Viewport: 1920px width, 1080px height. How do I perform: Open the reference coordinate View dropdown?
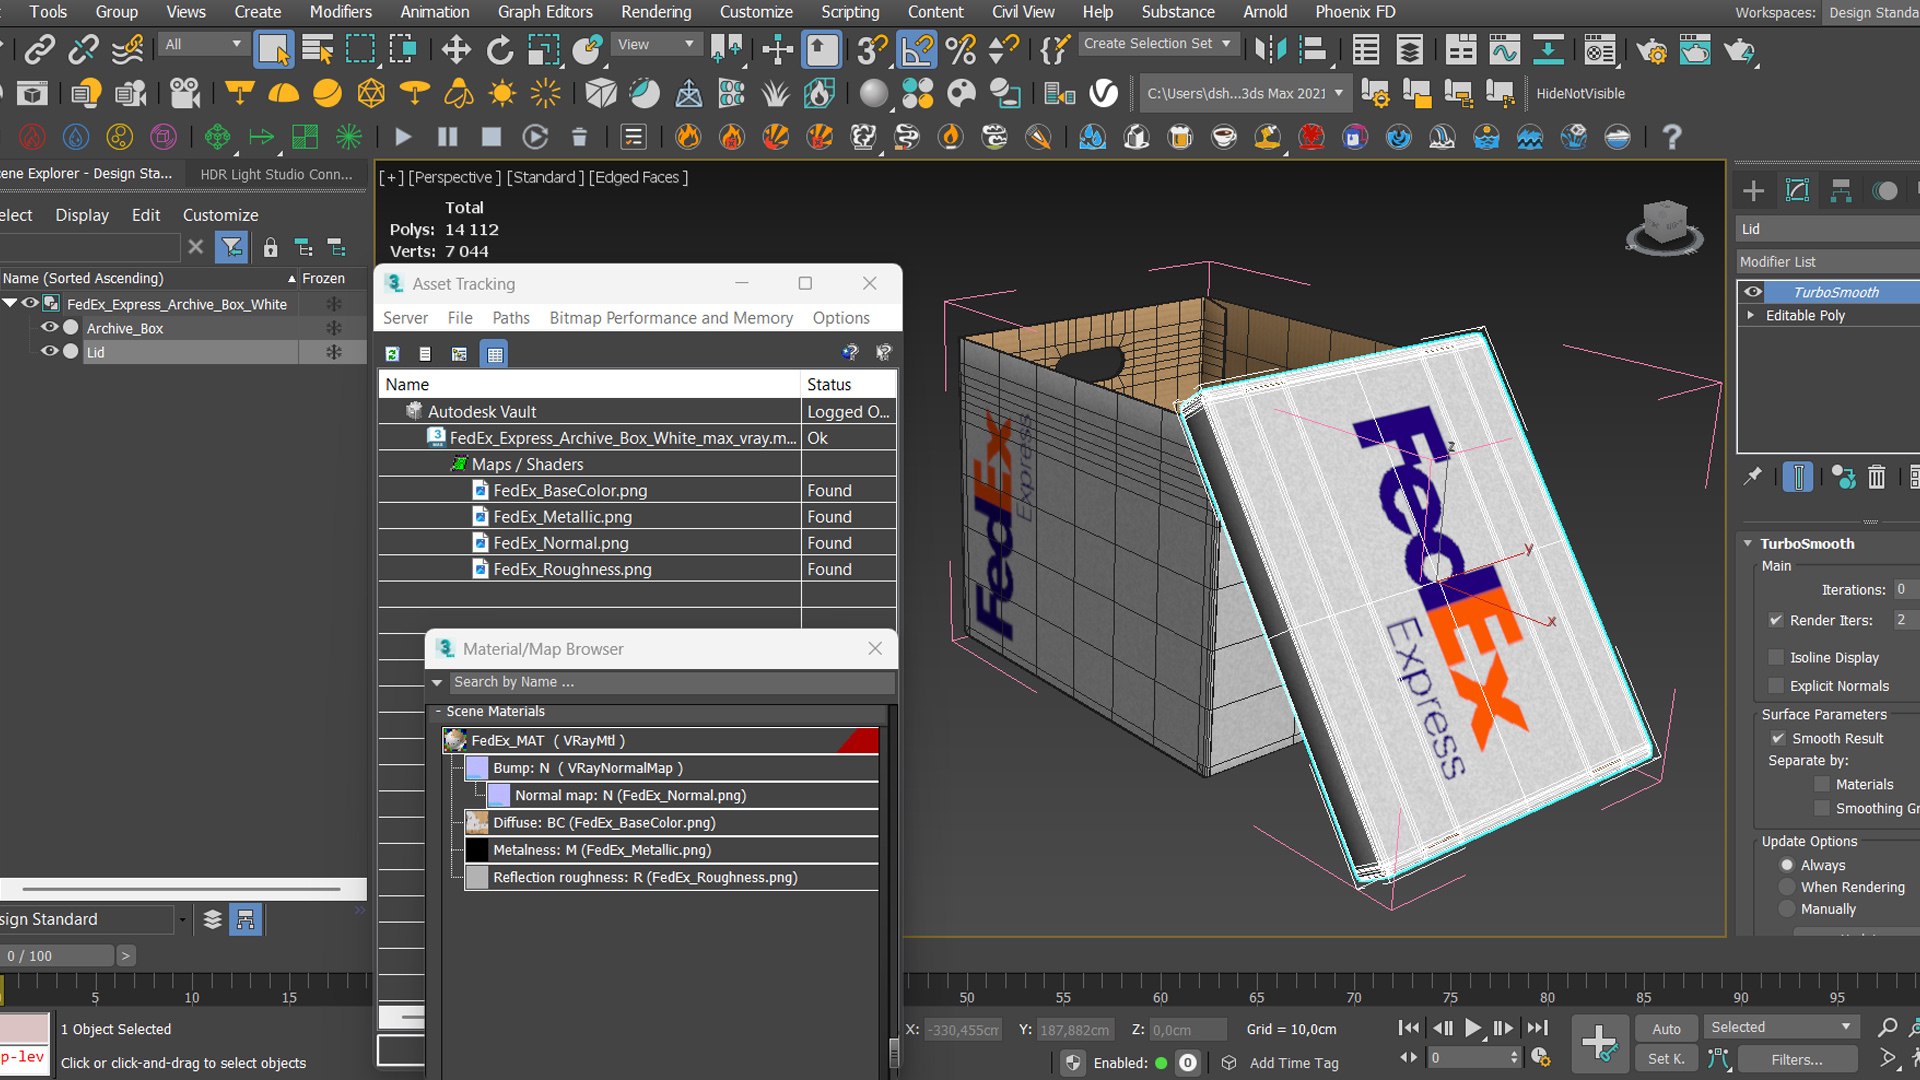click(x=655, y=44)
